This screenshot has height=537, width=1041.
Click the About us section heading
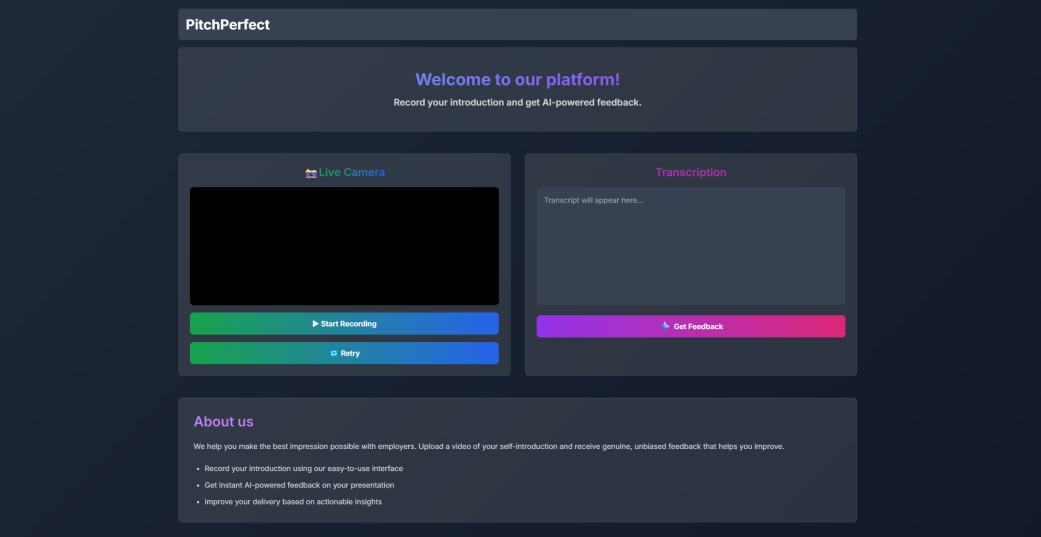tap(223, 422)
